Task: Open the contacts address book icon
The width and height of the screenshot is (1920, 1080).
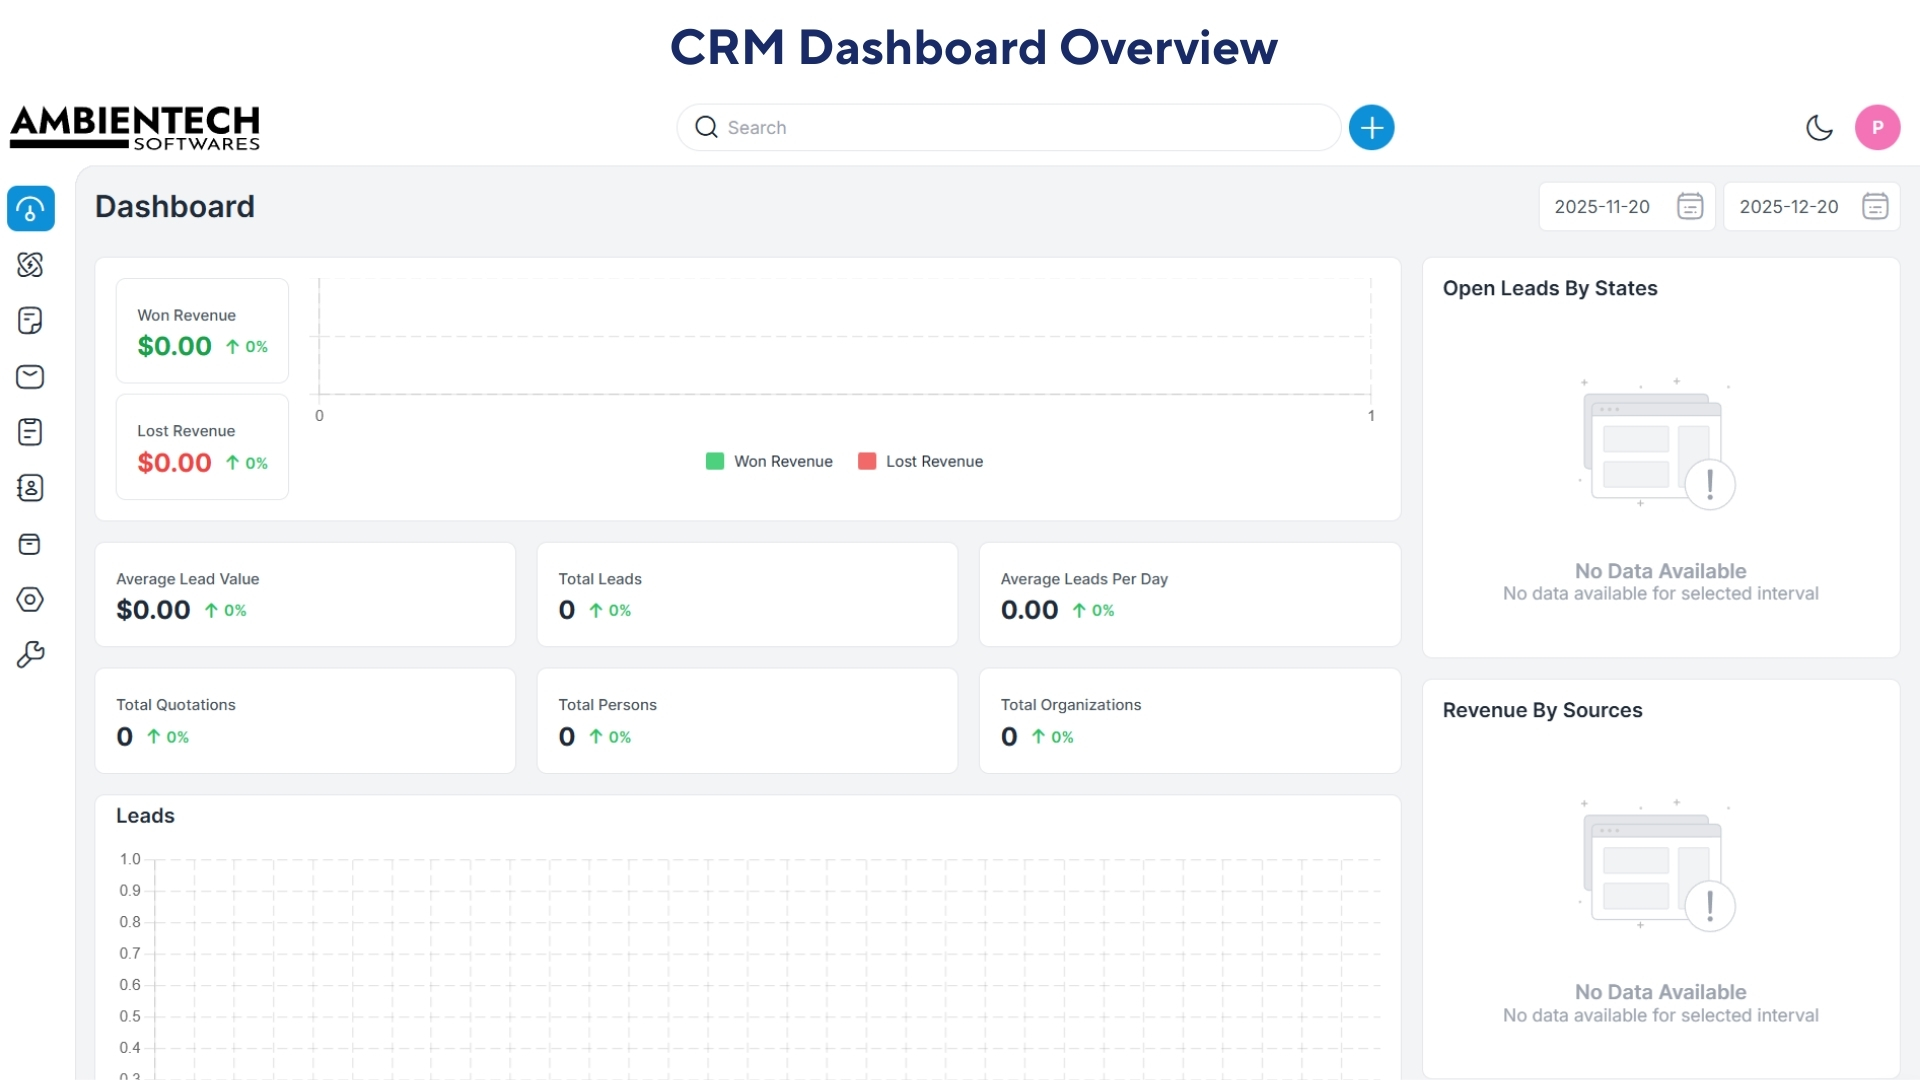Action: tap(31, 488)
